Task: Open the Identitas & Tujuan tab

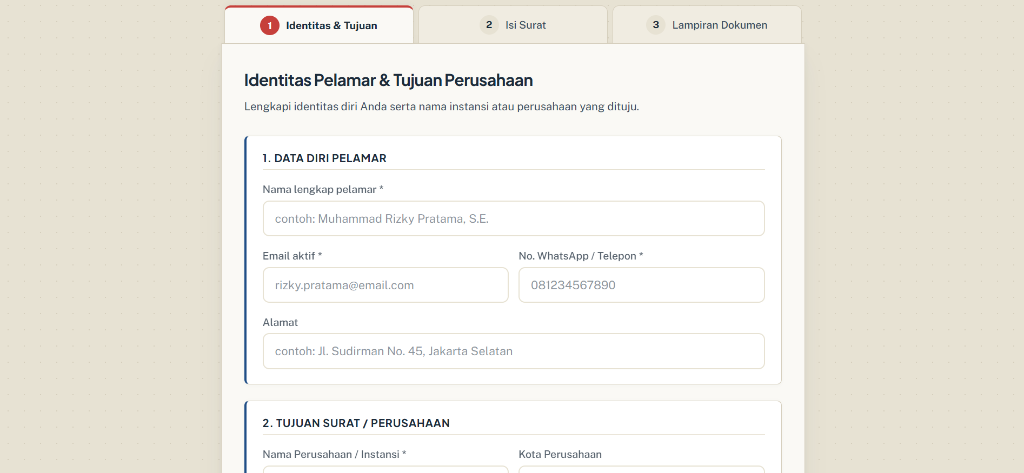Action: 319,25
